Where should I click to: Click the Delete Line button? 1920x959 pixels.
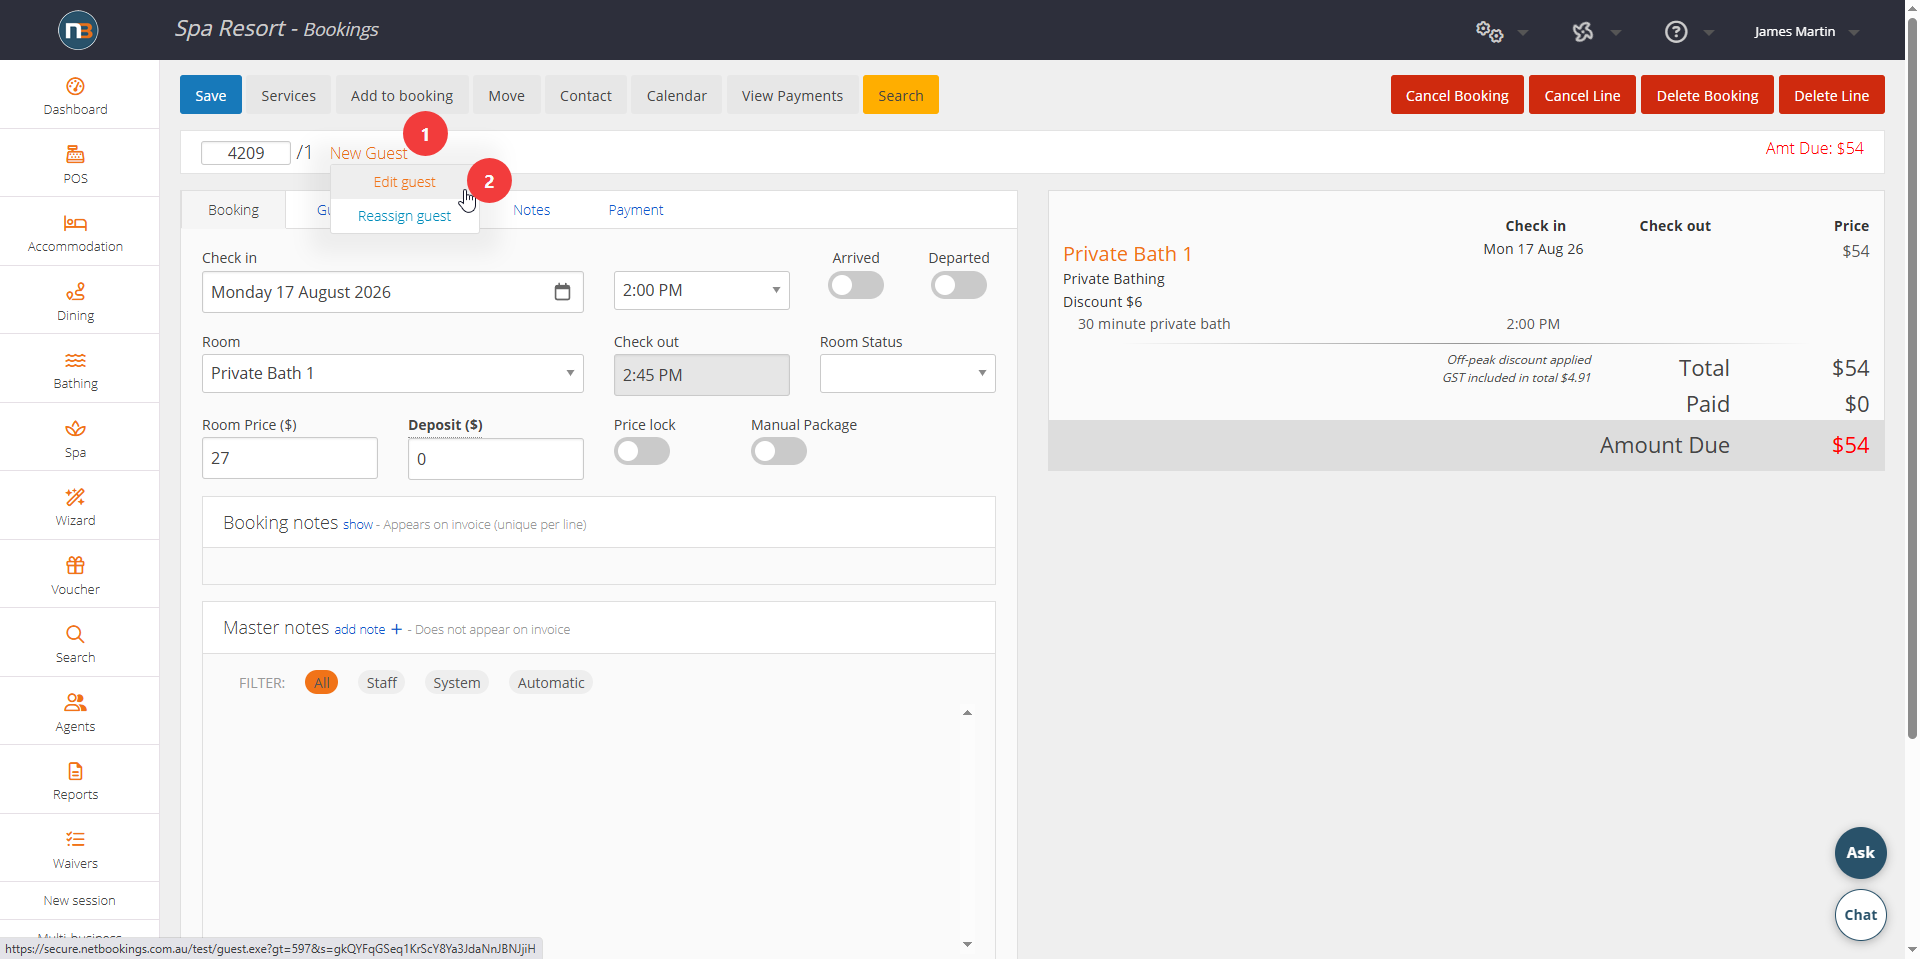(1831, 95)
